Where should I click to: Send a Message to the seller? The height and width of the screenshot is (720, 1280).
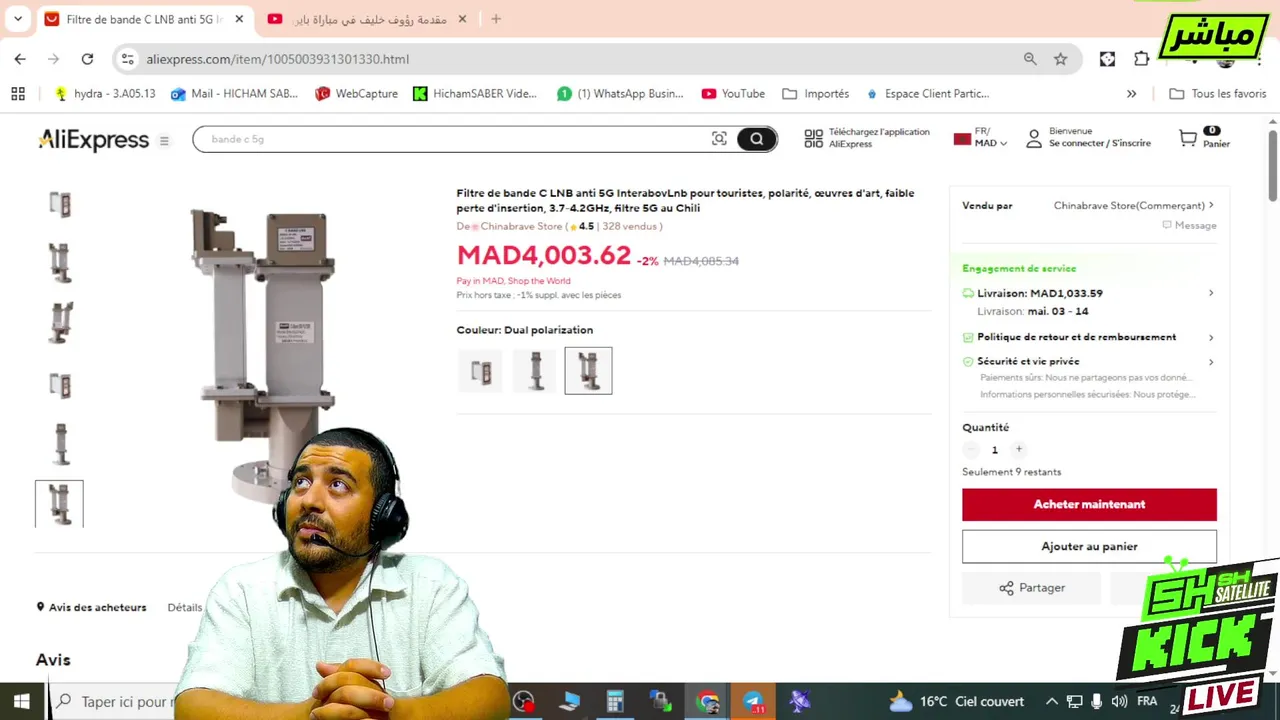click(x=1189, y=225)
